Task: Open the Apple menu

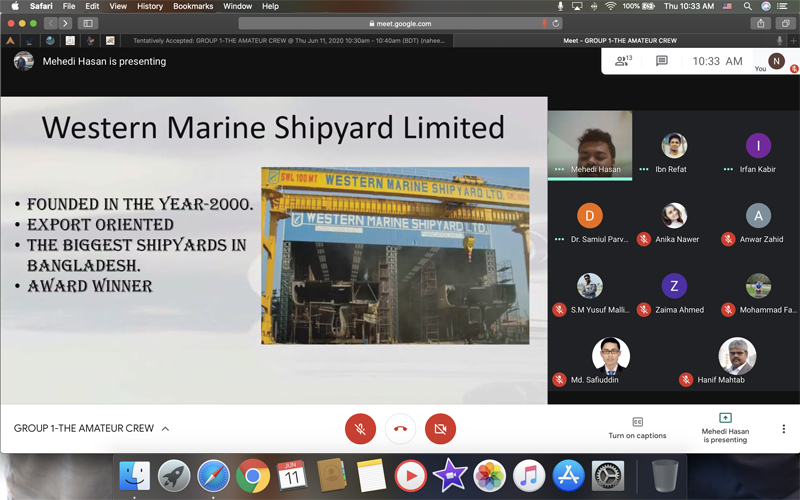Action: [15, 6]
